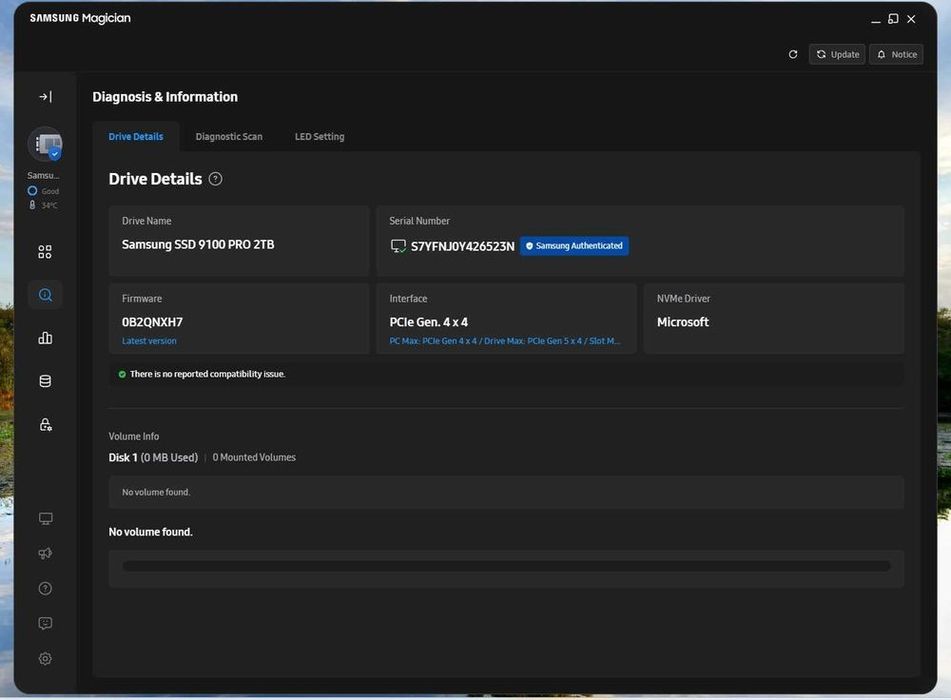Click the Good health status indicator in the sidebar
Image resolution: width=951 pixels, height=700 pixels.
pyautogui.click(x=43, y=191)
